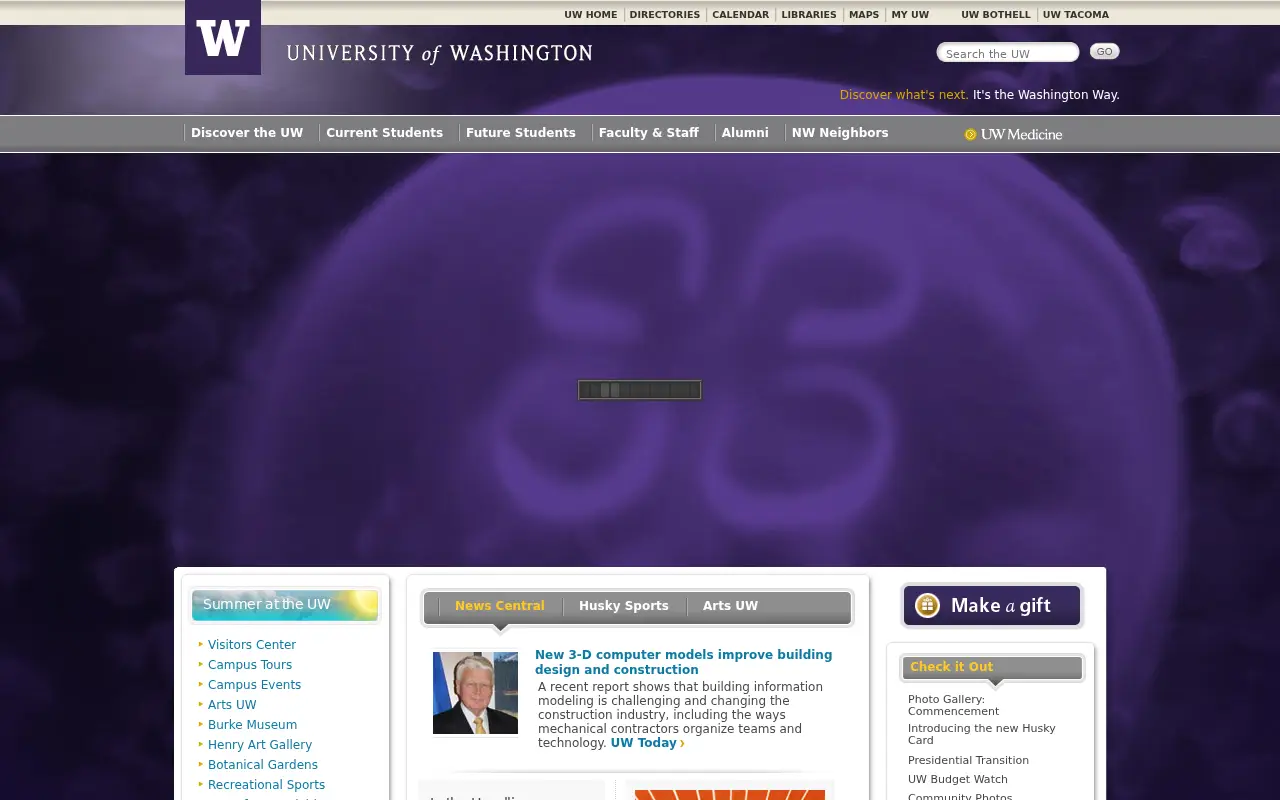
Task: Click the purple W logo block
Action: (223, 37)
